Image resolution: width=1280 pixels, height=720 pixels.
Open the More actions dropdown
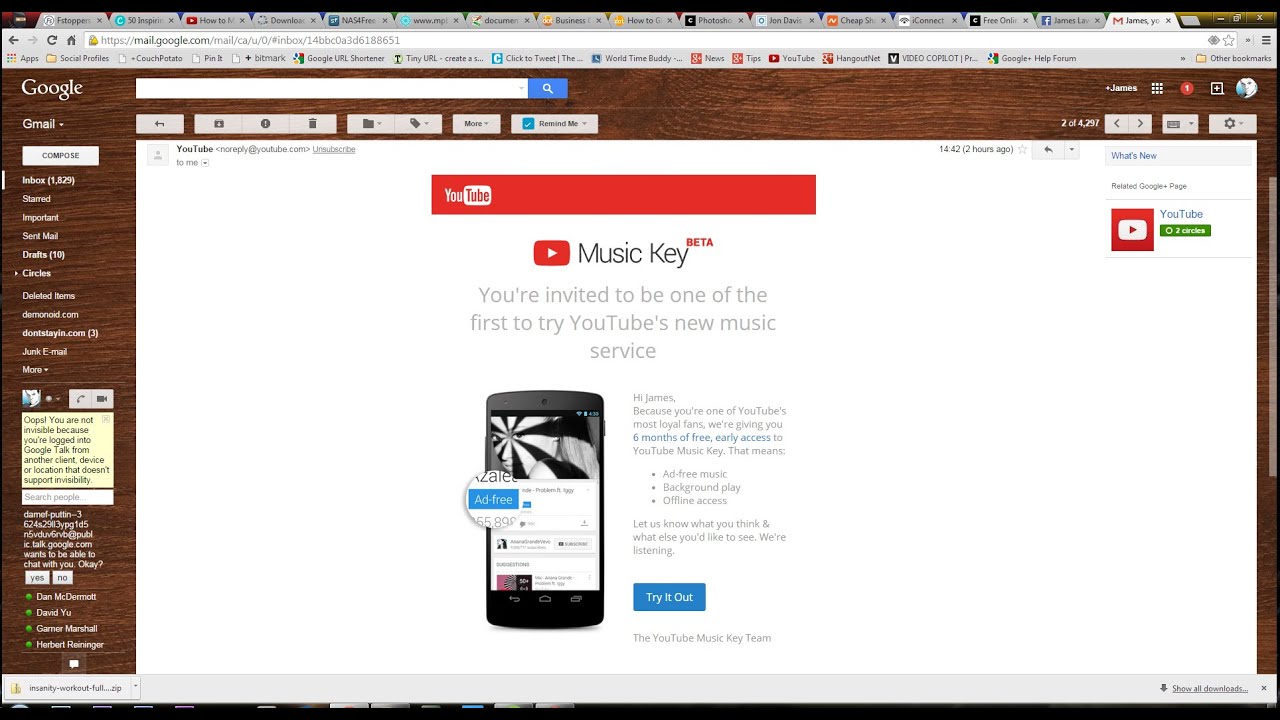click(x=476, y=123)
